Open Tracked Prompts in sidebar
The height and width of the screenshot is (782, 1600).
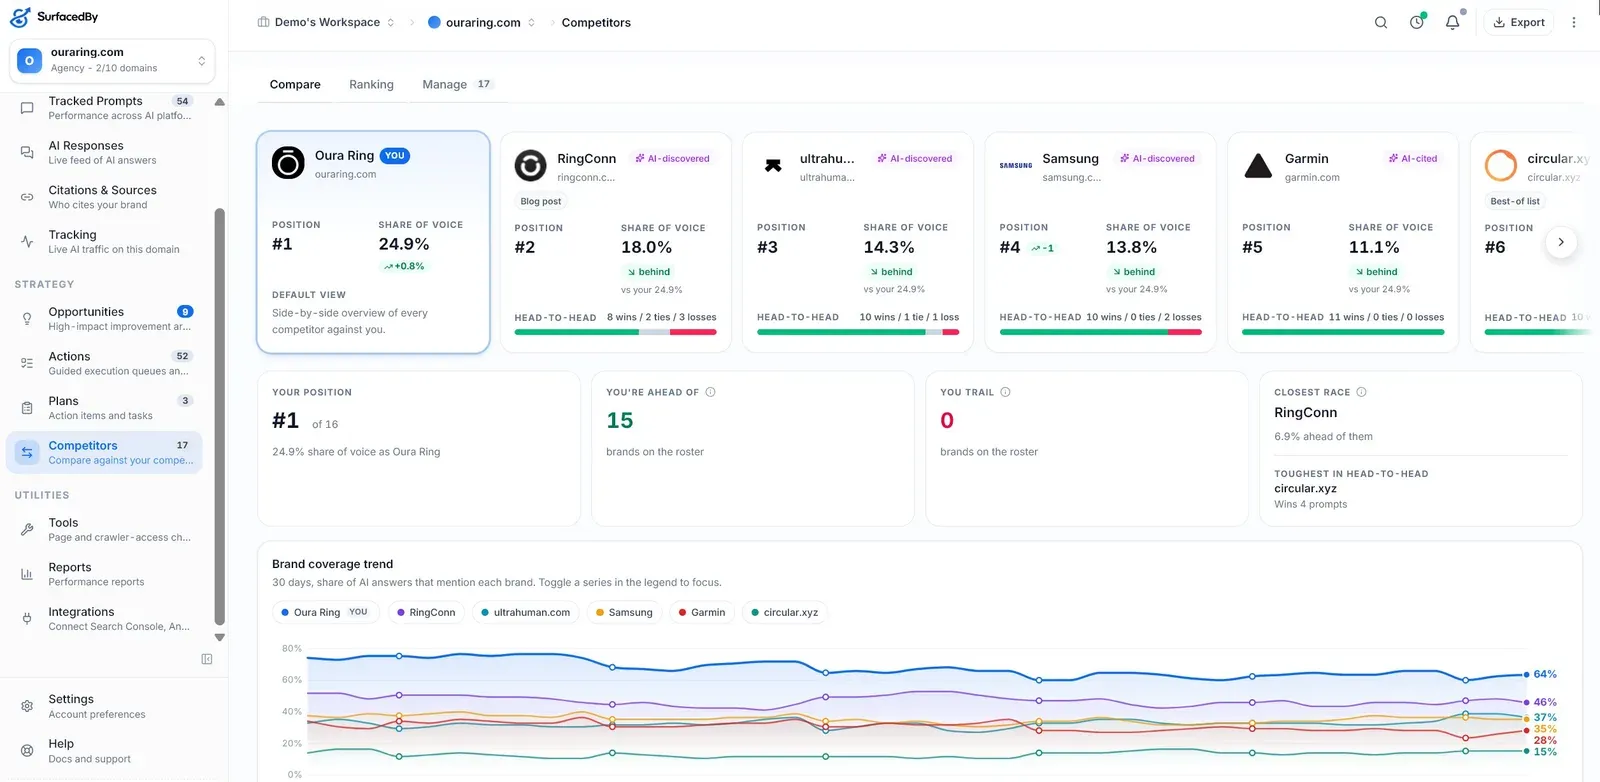click(105, 108)
